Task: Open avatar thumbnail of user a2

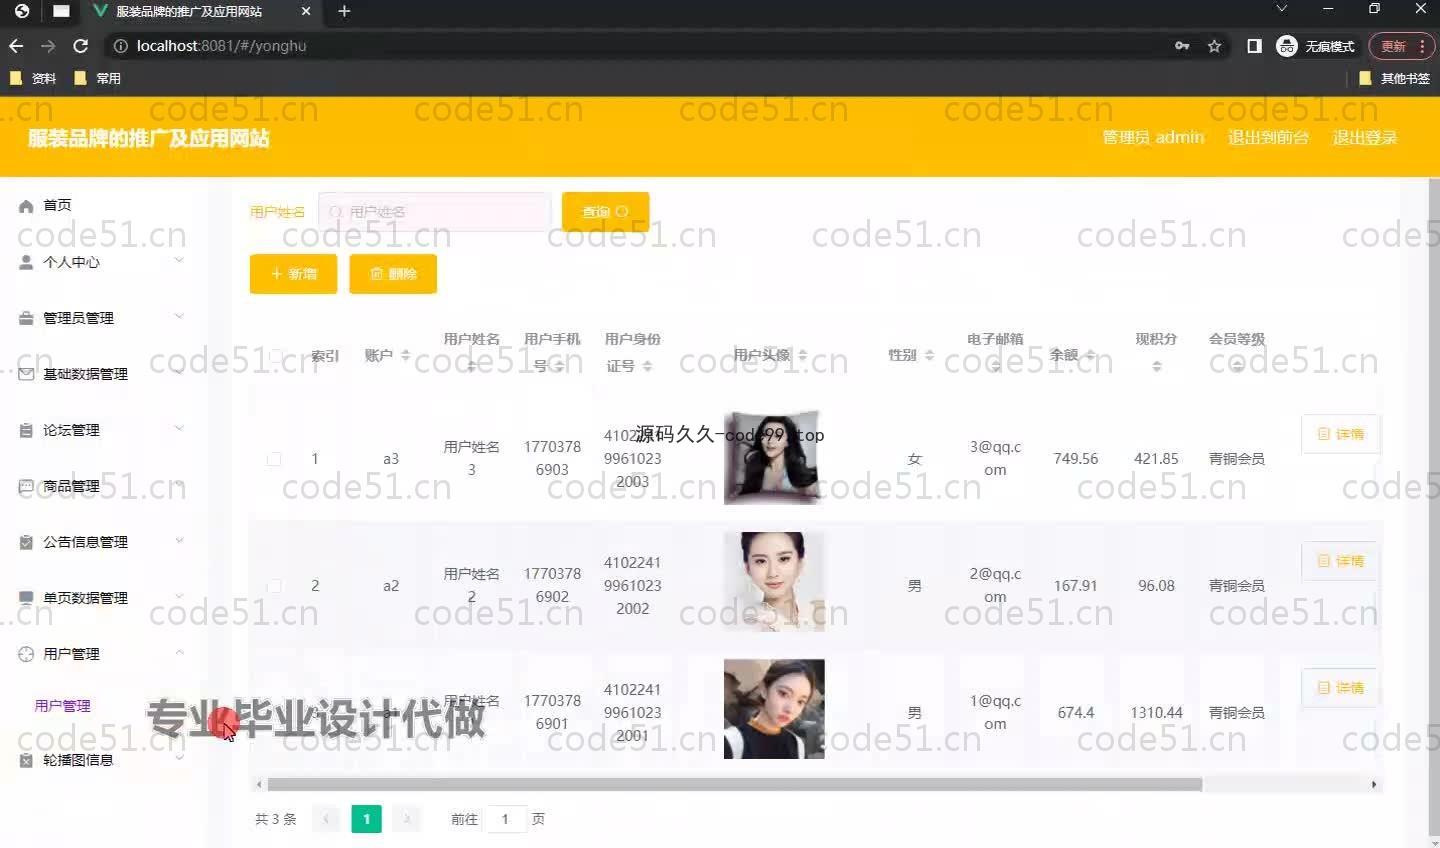Action: [774, 582]
